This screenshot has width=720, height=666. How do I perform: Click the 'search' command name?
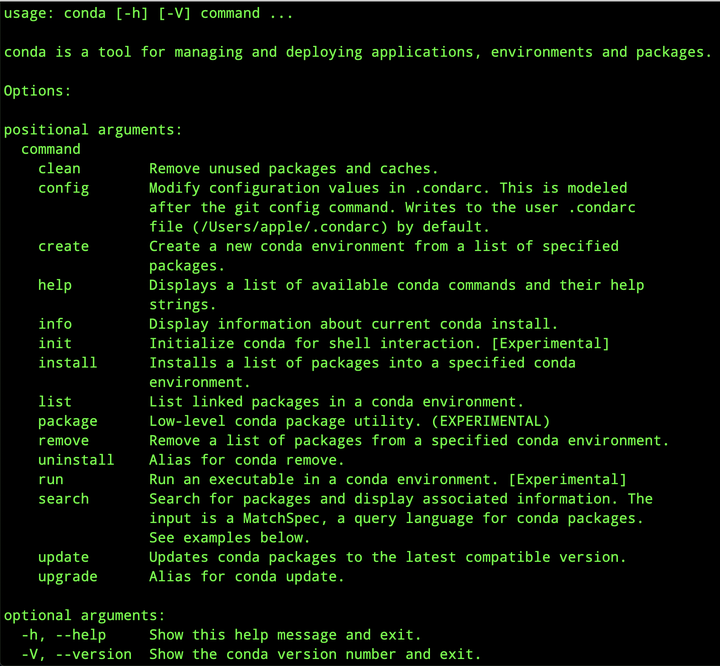click(63, 499)
